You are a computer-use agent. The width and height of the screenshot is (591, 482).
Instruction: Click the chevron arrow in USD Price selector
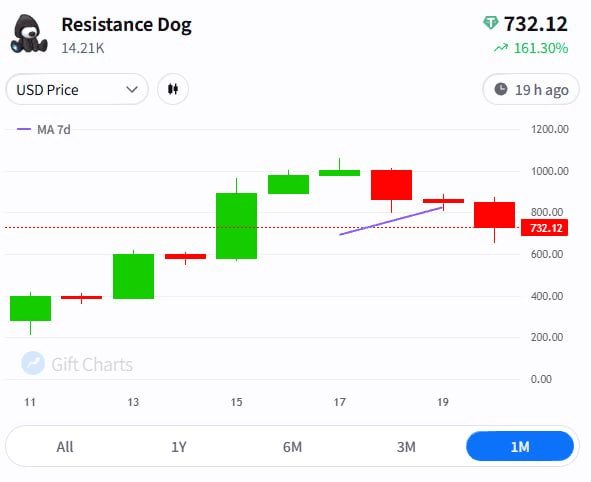[x=132, y=90]
